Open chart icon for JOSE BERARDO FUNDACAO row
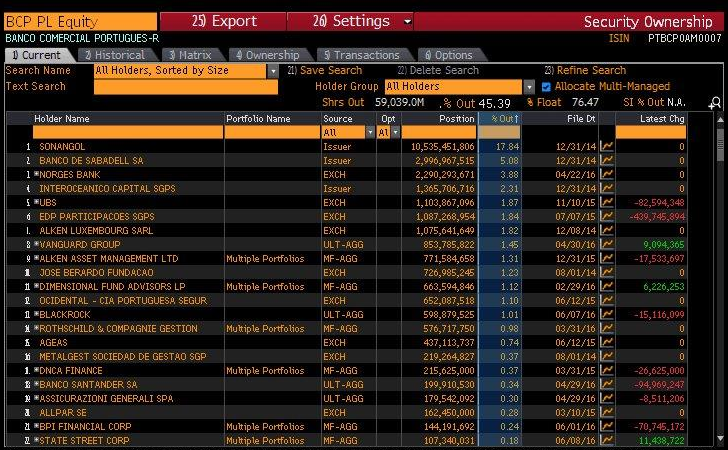The width and height of the screenshot is (728, 450). pyautogui.click(x=606, y=272)
